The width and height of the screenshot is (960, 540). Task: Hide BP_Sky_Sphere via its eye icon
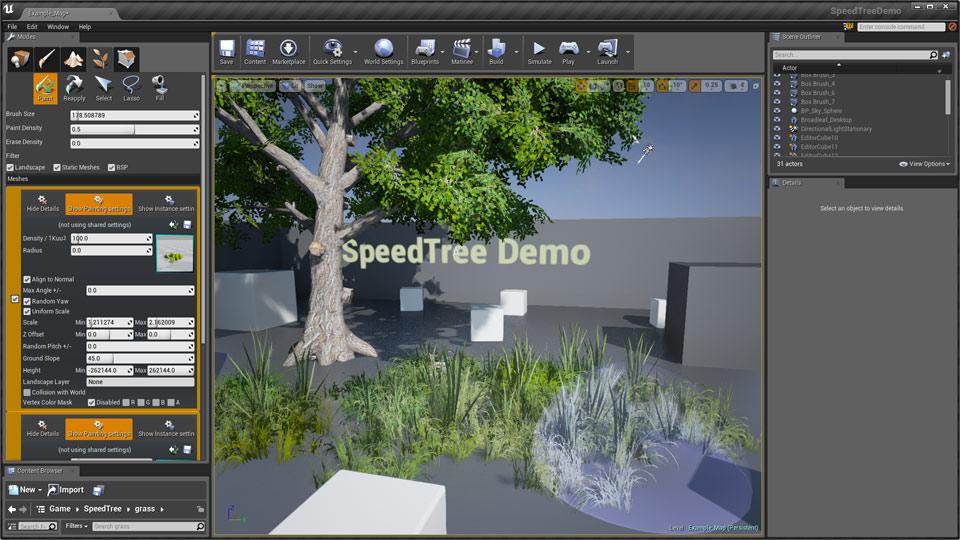(x=778, y=111)
